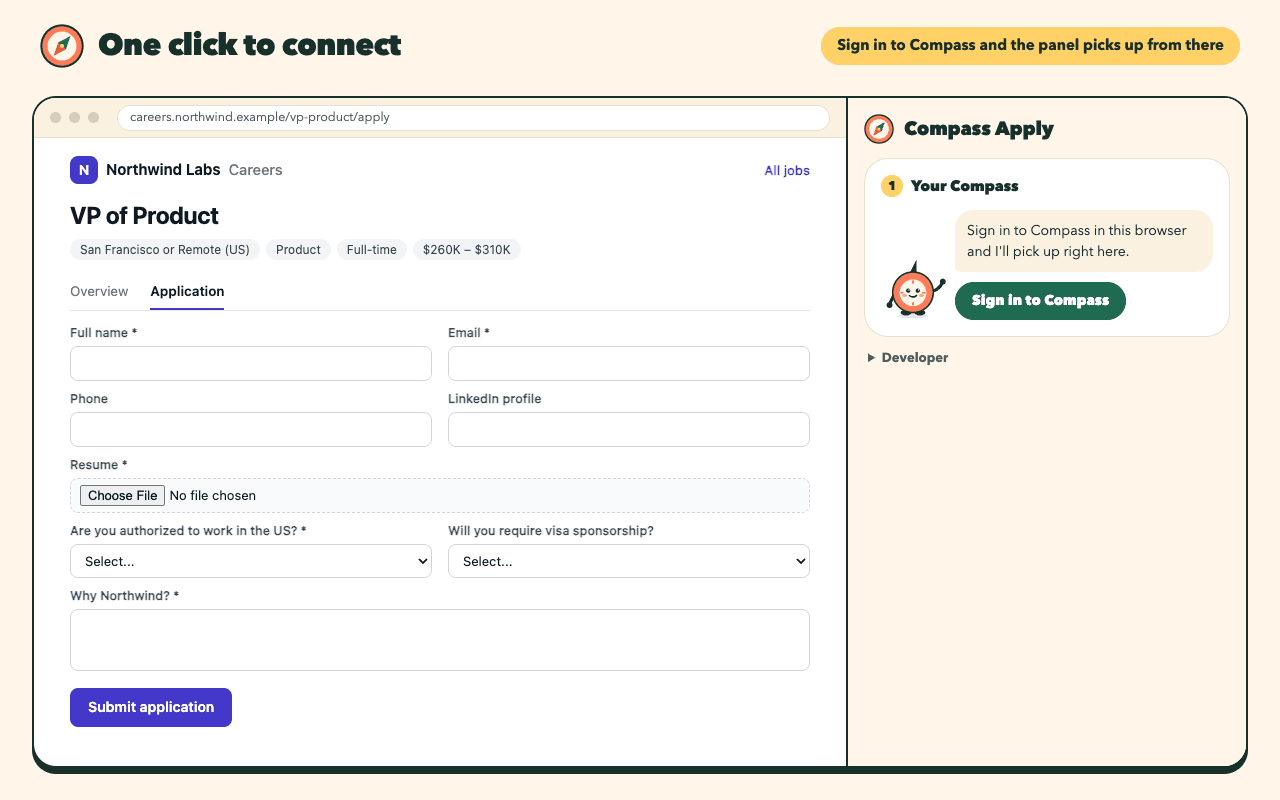Screen dimensions: 1280x800
Task: Click the Your Compass step heading
Action: (964, 186)
